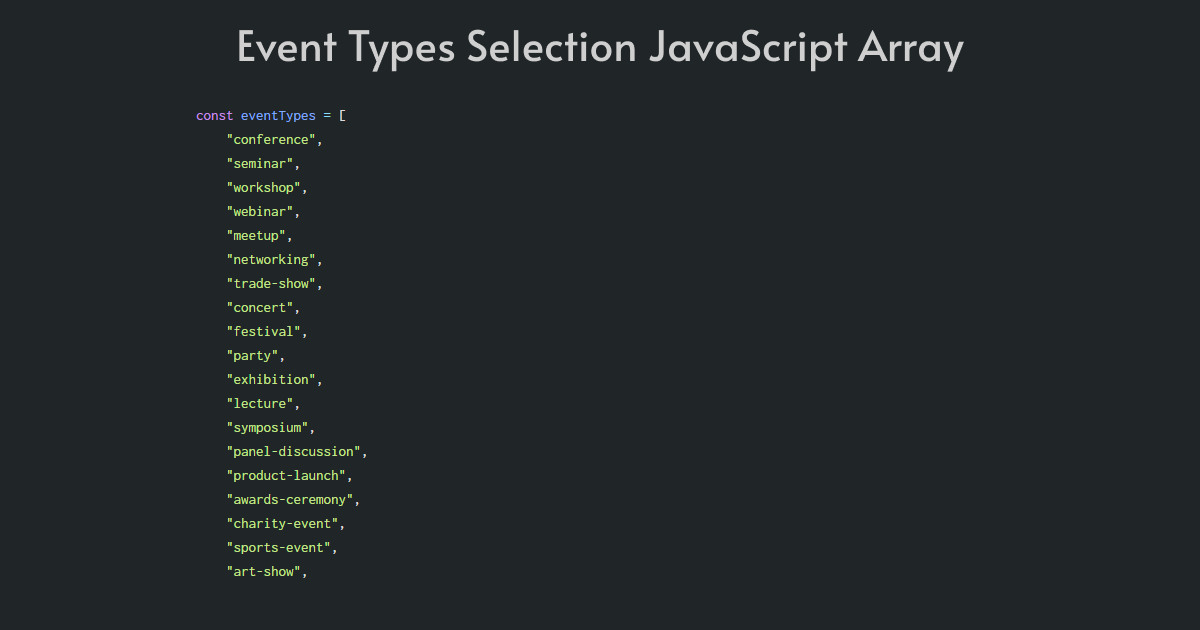Place the cursor on the "concert" string
Viewport: 1200px width, 630px height.
pos(260,308)
